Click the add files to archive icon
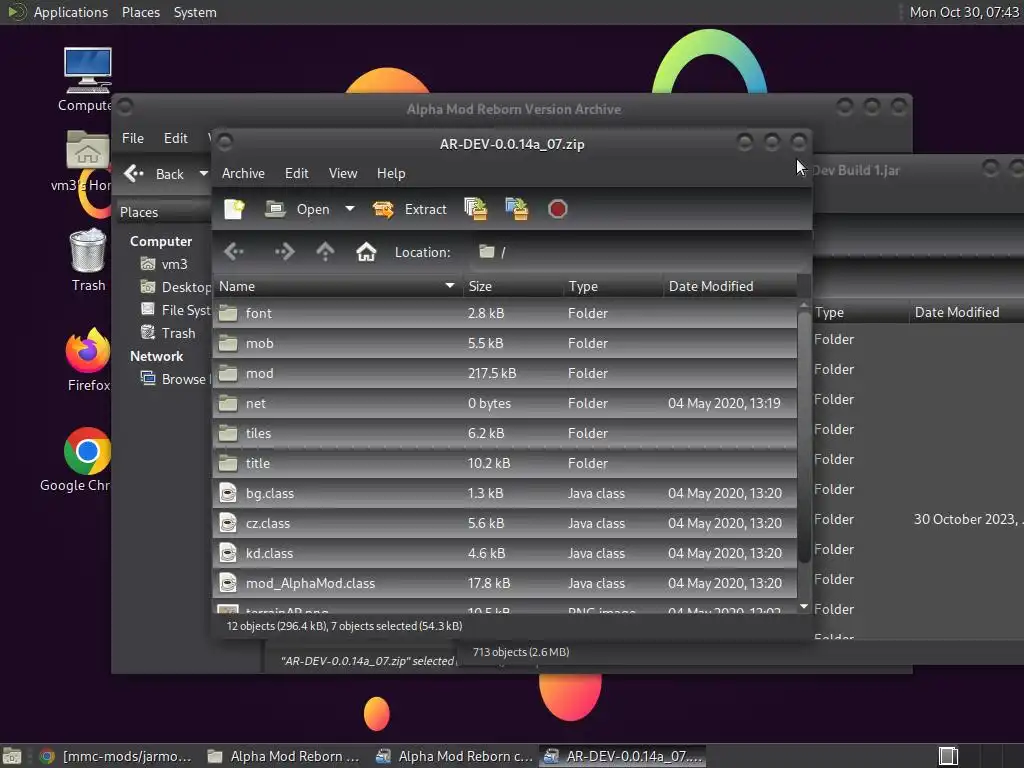 (475, 209)
